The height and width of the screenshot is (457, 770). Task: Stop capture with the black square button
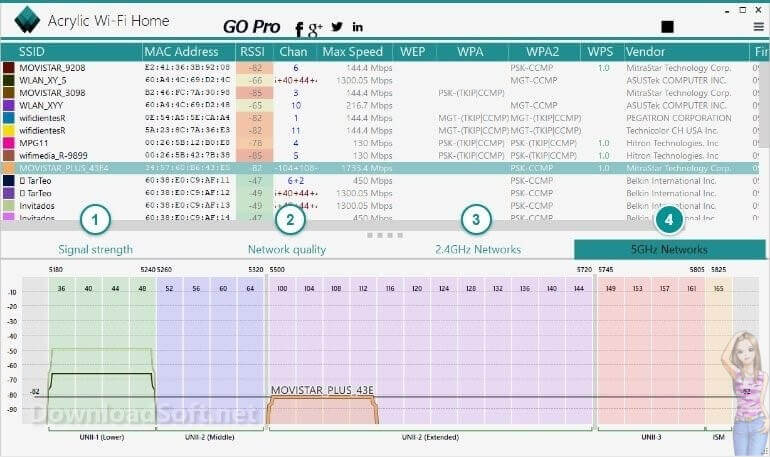pos(667,27)
